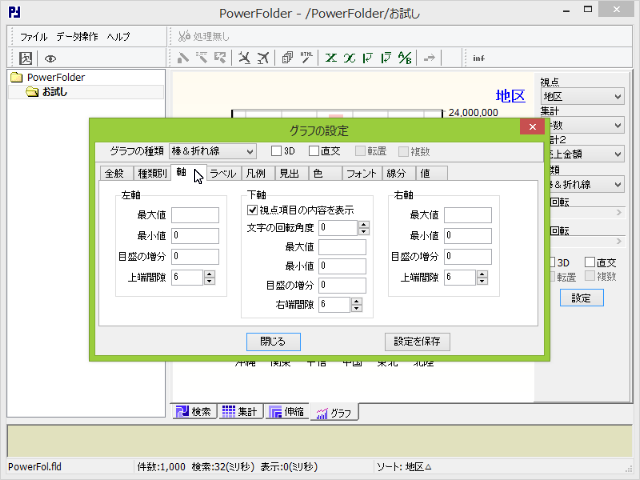Click the airplane landing icon

tap(244, 58)
